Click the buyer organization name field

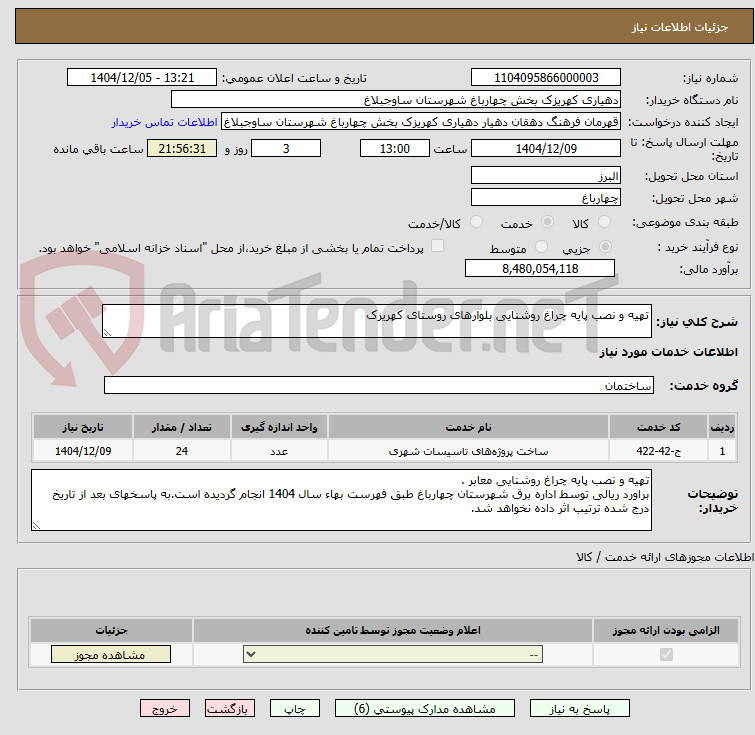[x=396, y=100]
